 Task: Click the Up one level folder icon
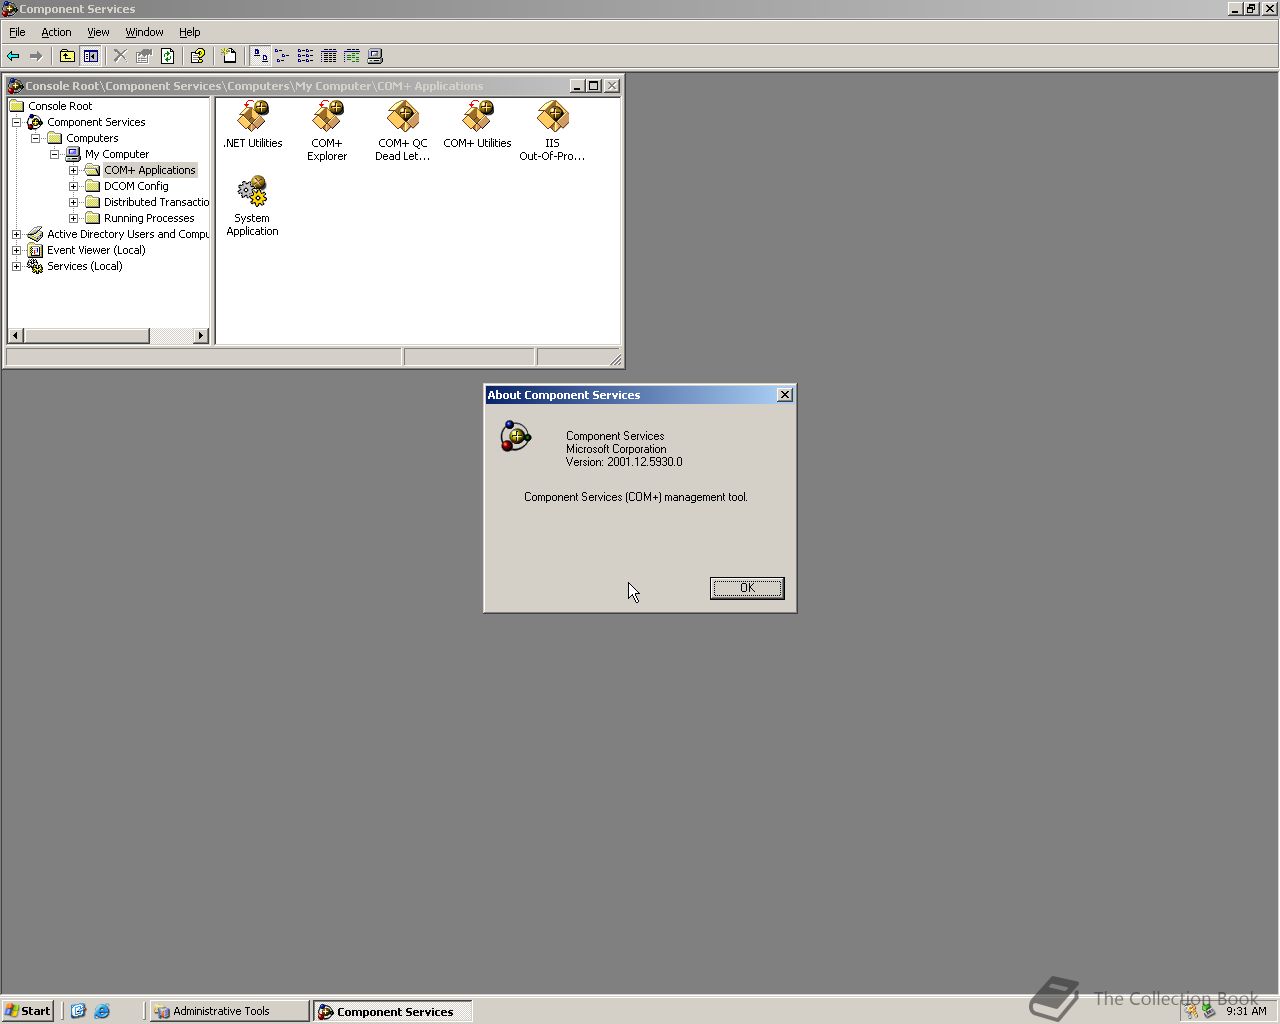click(x=67, y=56)
